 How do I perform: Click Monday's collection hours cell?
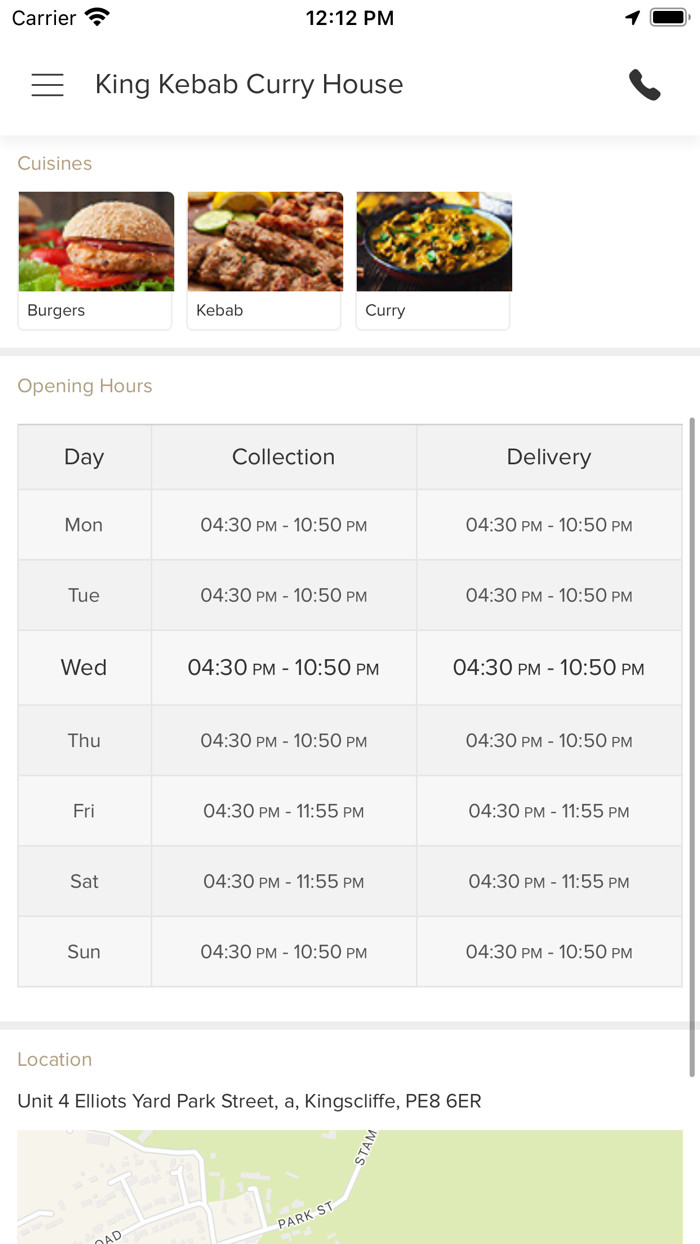click(283, 525)
